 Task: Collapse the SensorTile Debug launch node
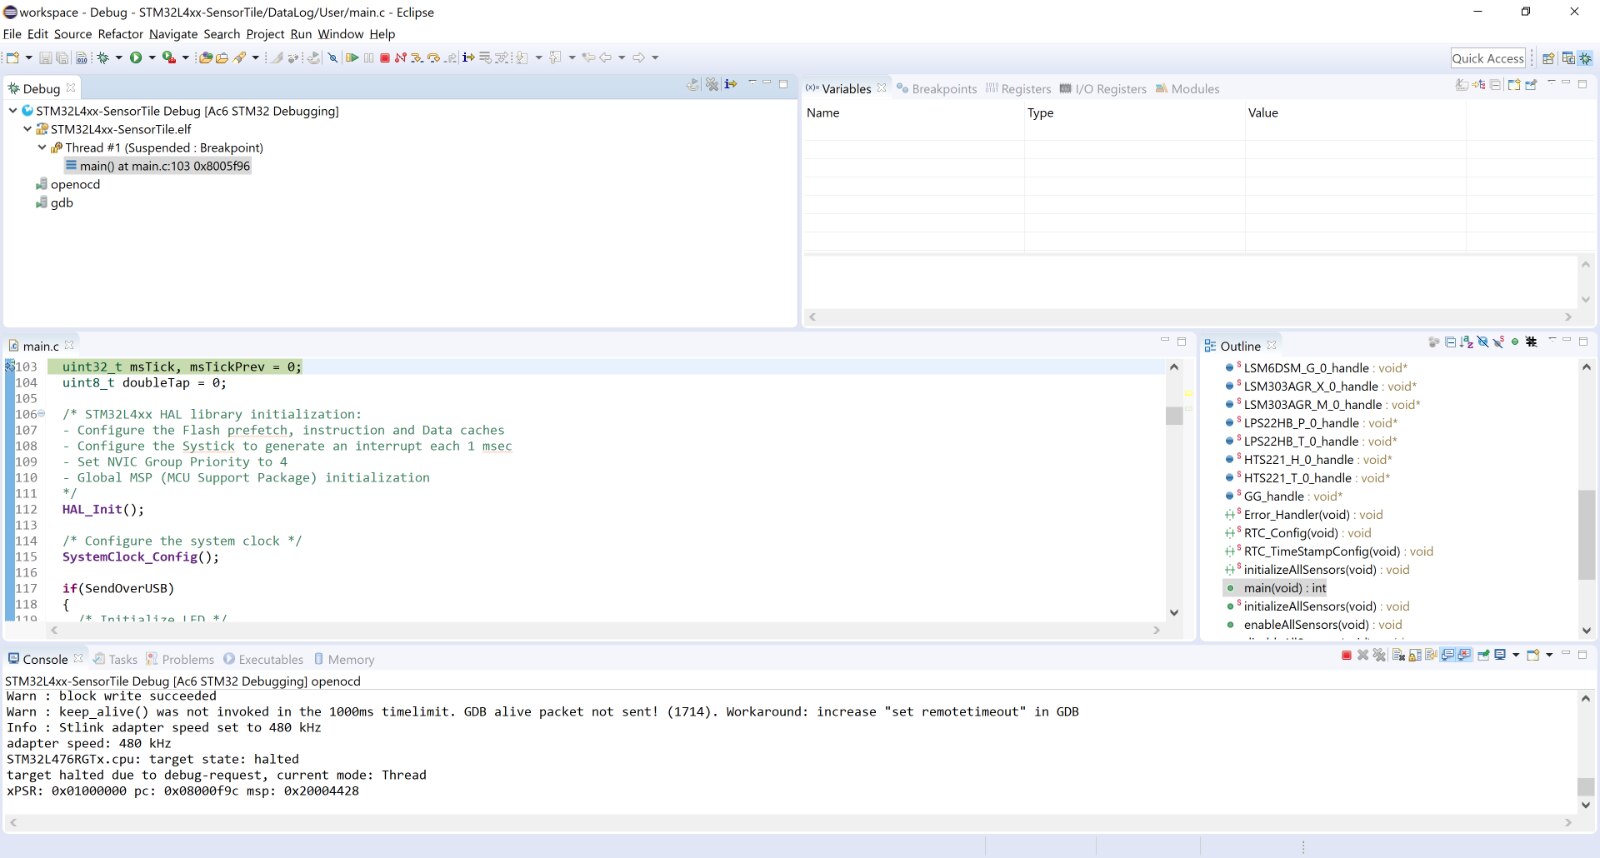tap(13, 111)
